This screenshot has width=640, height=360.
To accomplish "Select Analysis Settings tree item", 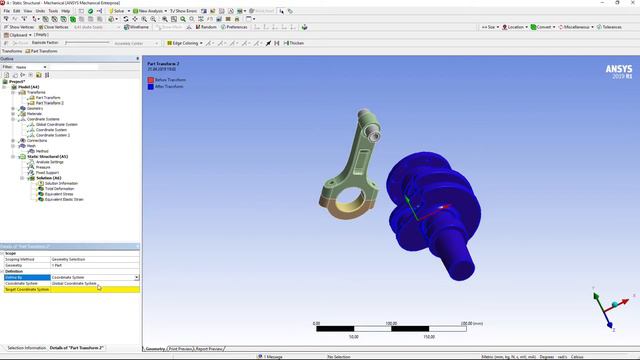I will tap(50, 162).
